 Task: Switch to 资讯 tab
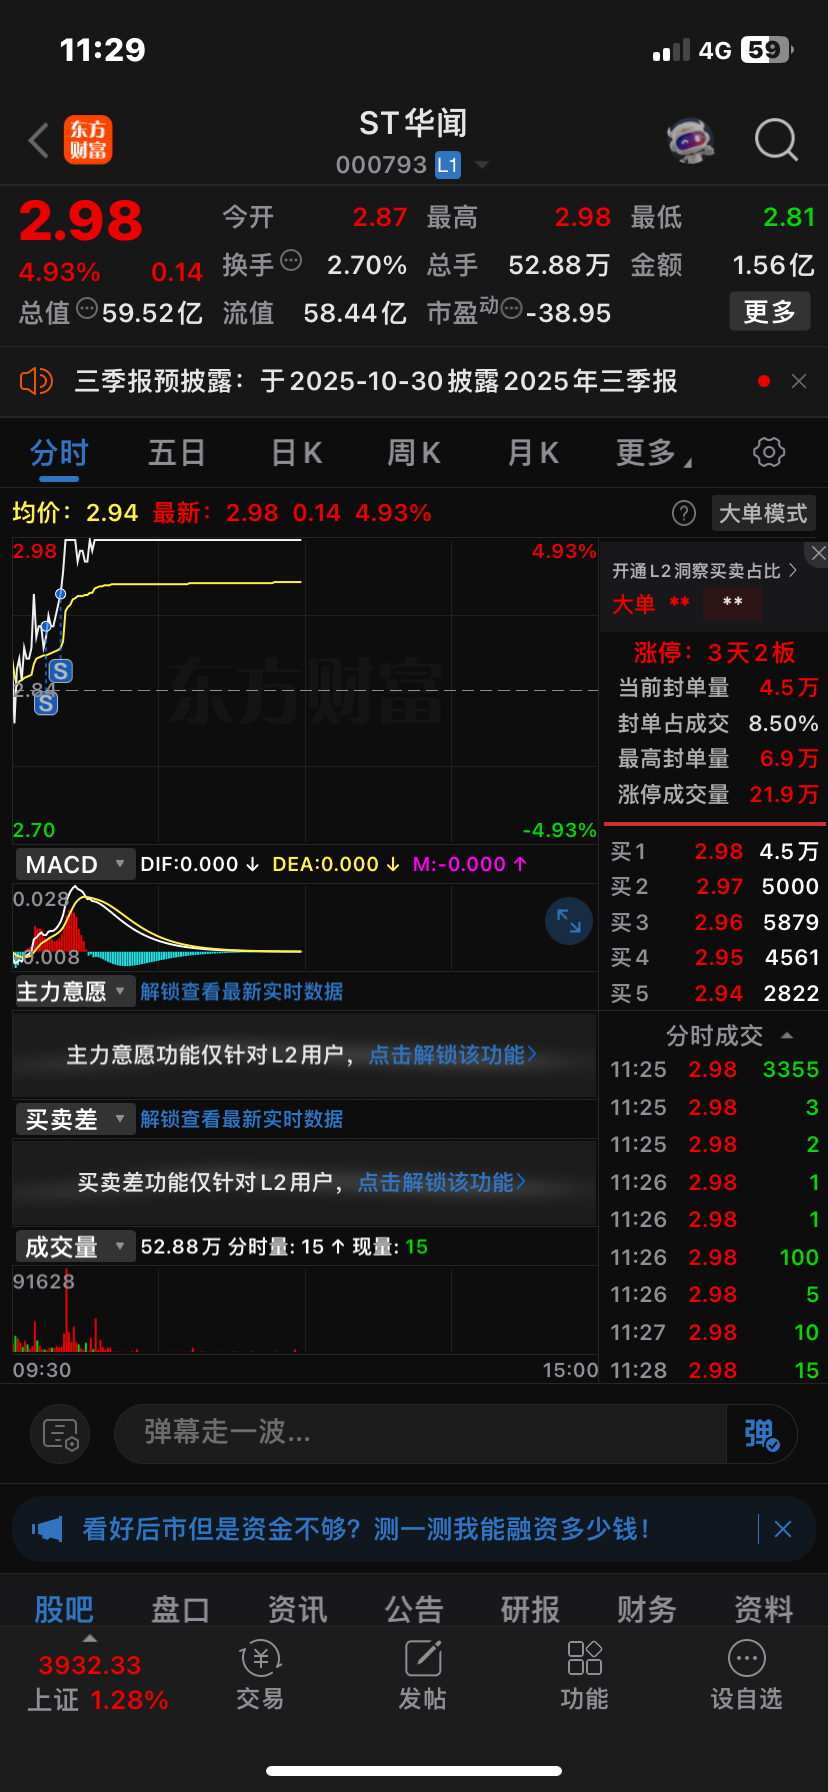297,1609
